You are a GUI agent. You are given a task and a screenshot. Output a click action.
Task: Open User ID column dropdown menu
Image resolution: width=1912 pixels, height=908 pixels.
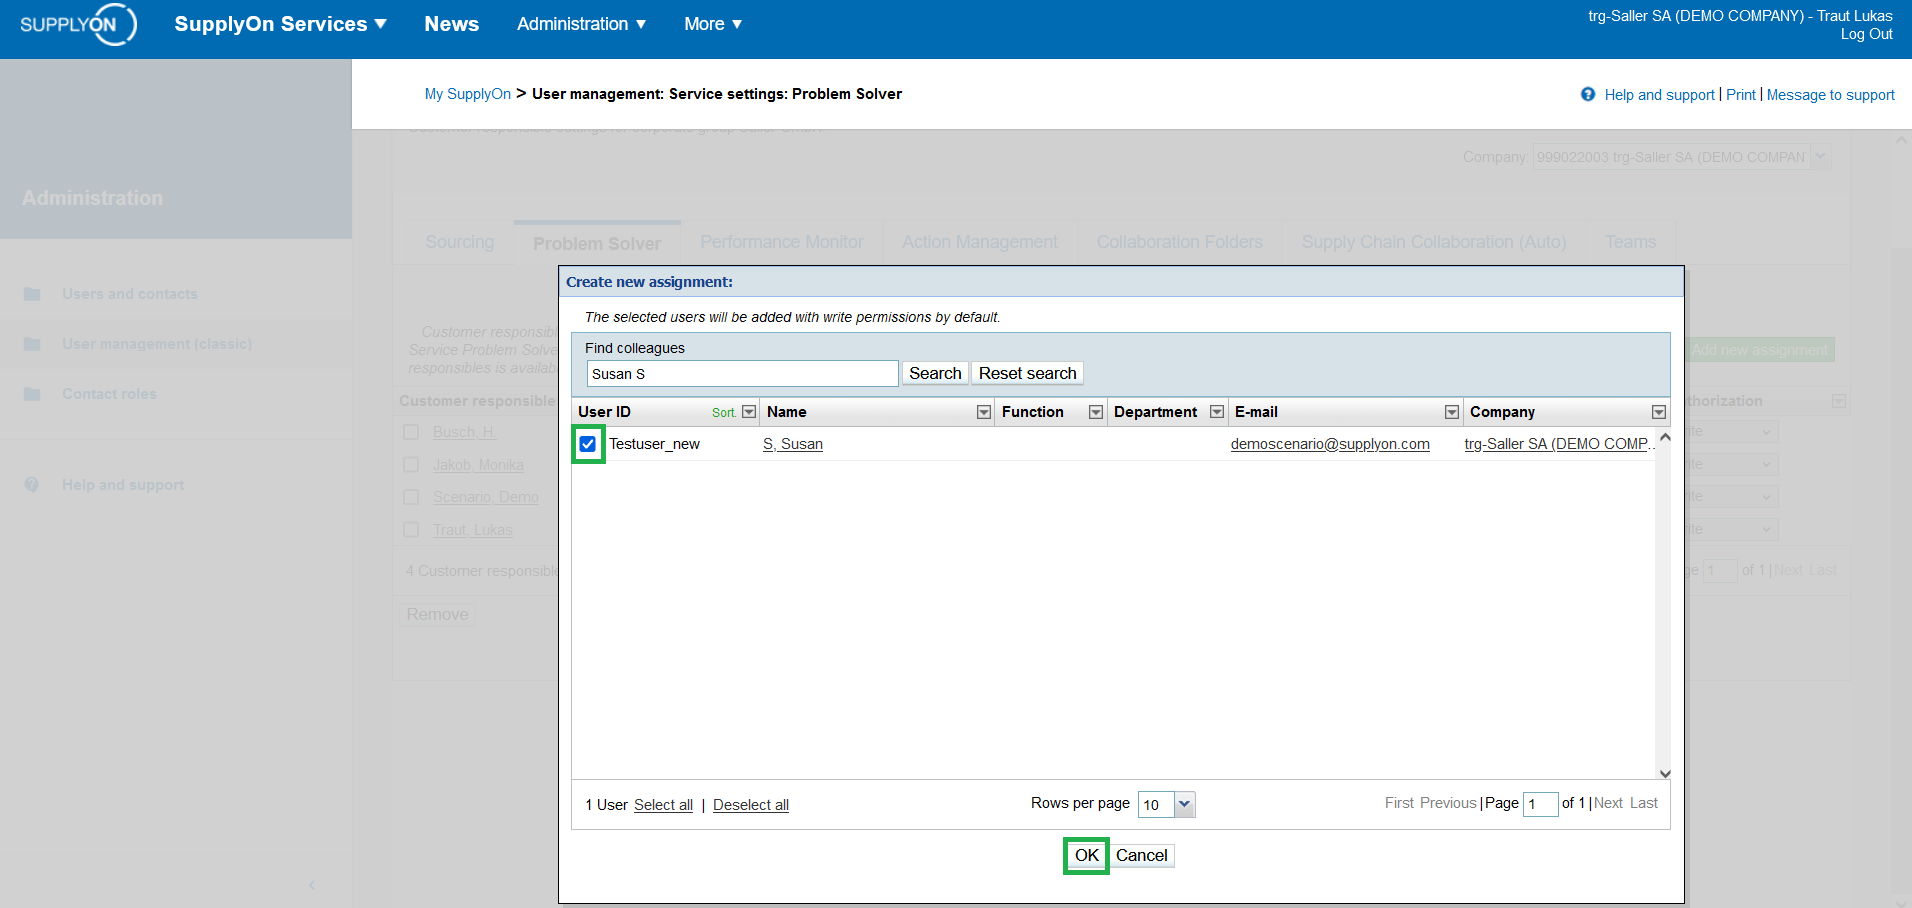(x=749, y=412)
